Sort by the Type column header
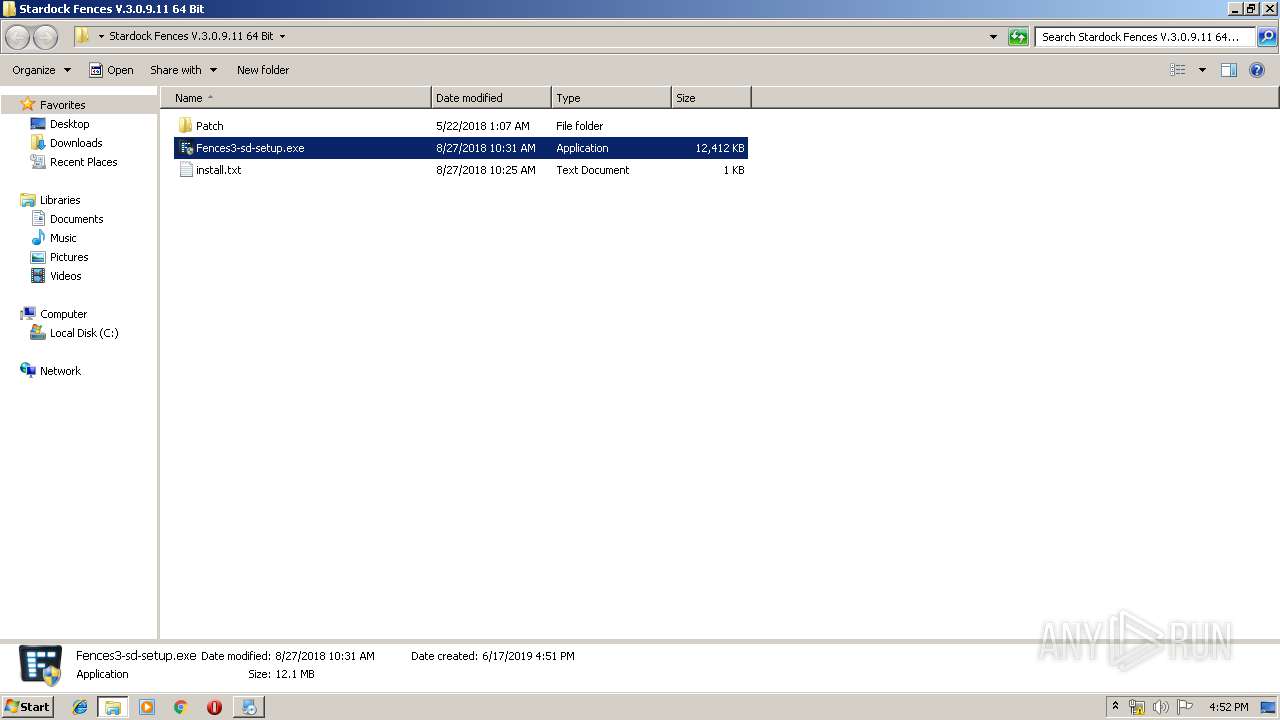The height and width of the screenshot is (720, 1280). [611, 98]
